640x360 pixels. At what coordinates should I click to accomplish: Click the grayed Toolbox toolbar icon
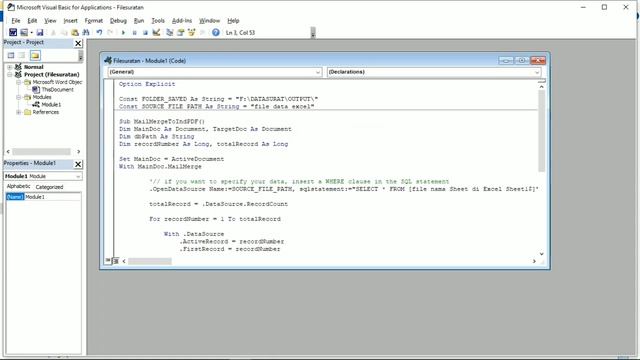click(202, 32)
